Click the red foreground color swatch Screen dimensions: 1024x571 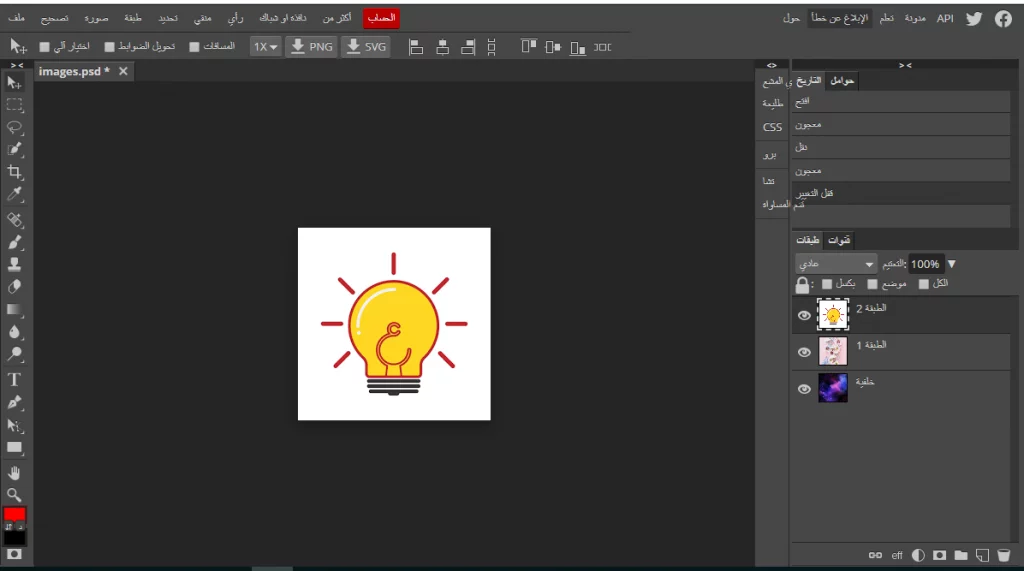[x=15, y=515]
